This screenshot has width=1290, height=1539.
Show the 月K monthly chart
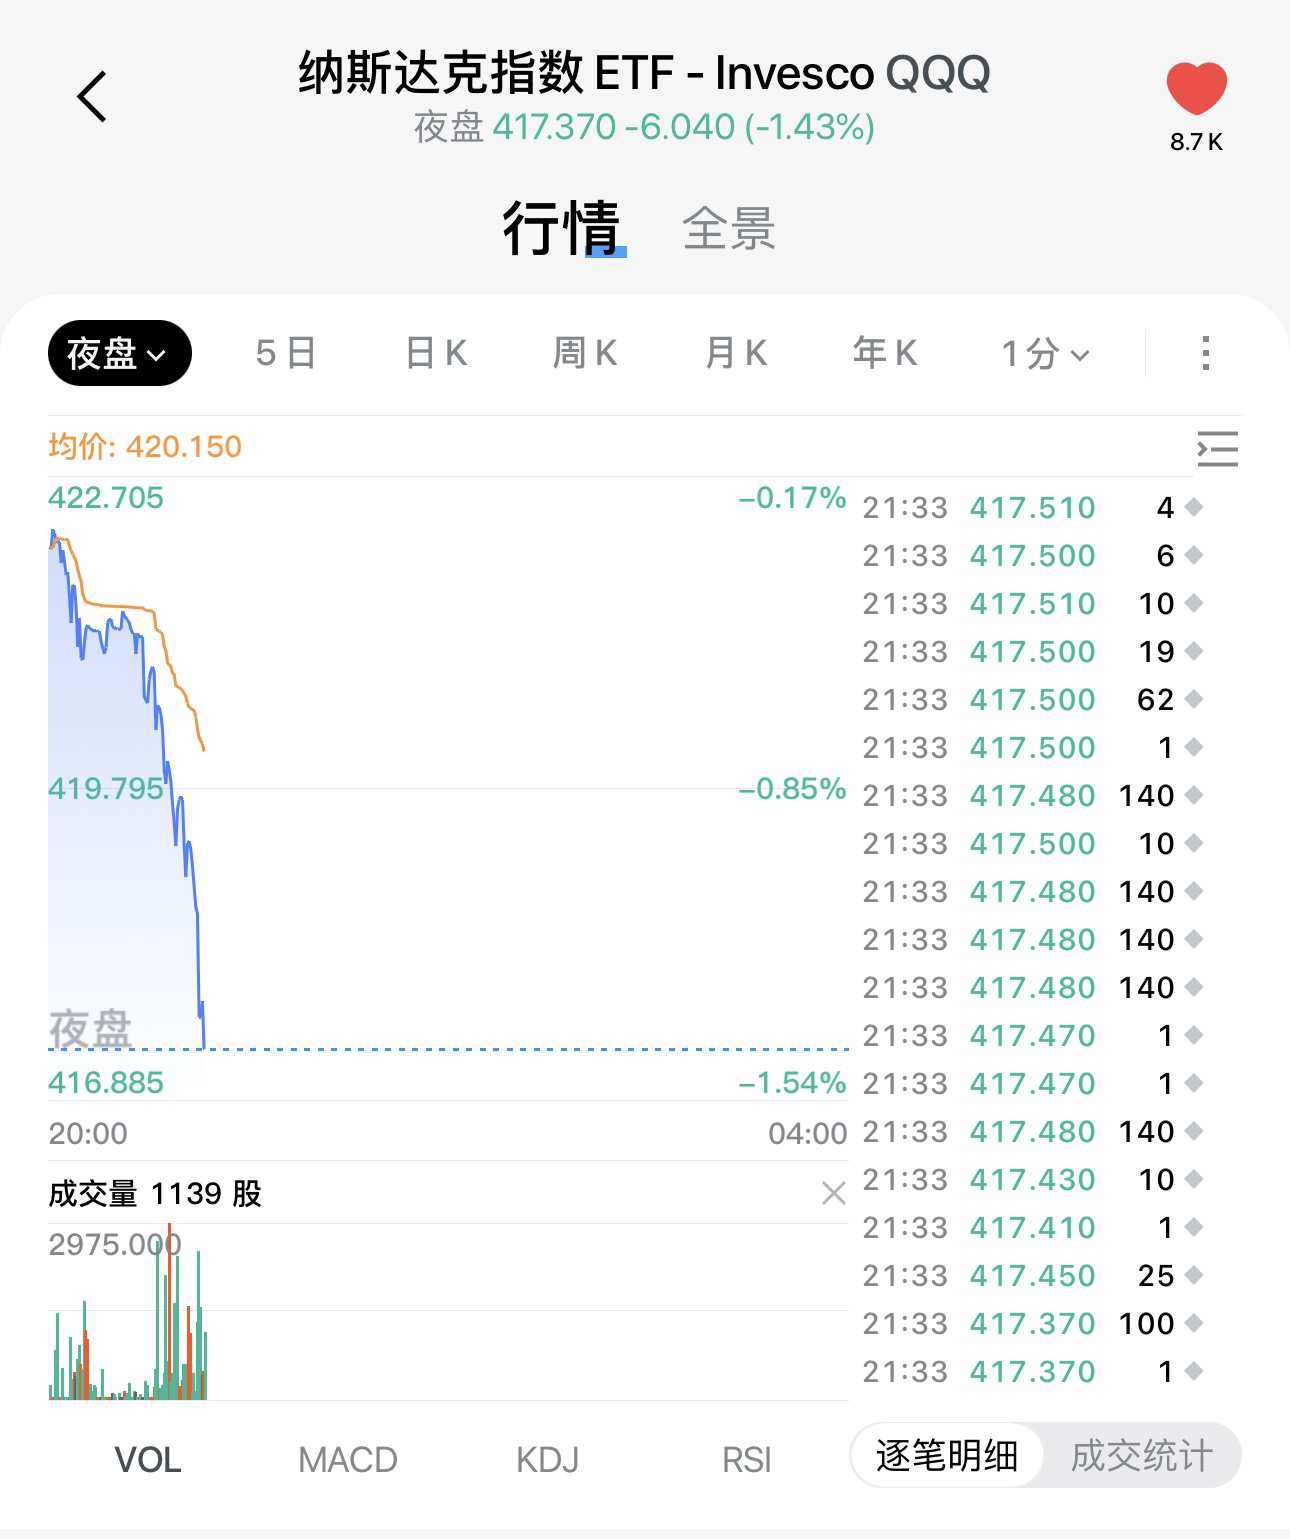[x=736, y=353]
